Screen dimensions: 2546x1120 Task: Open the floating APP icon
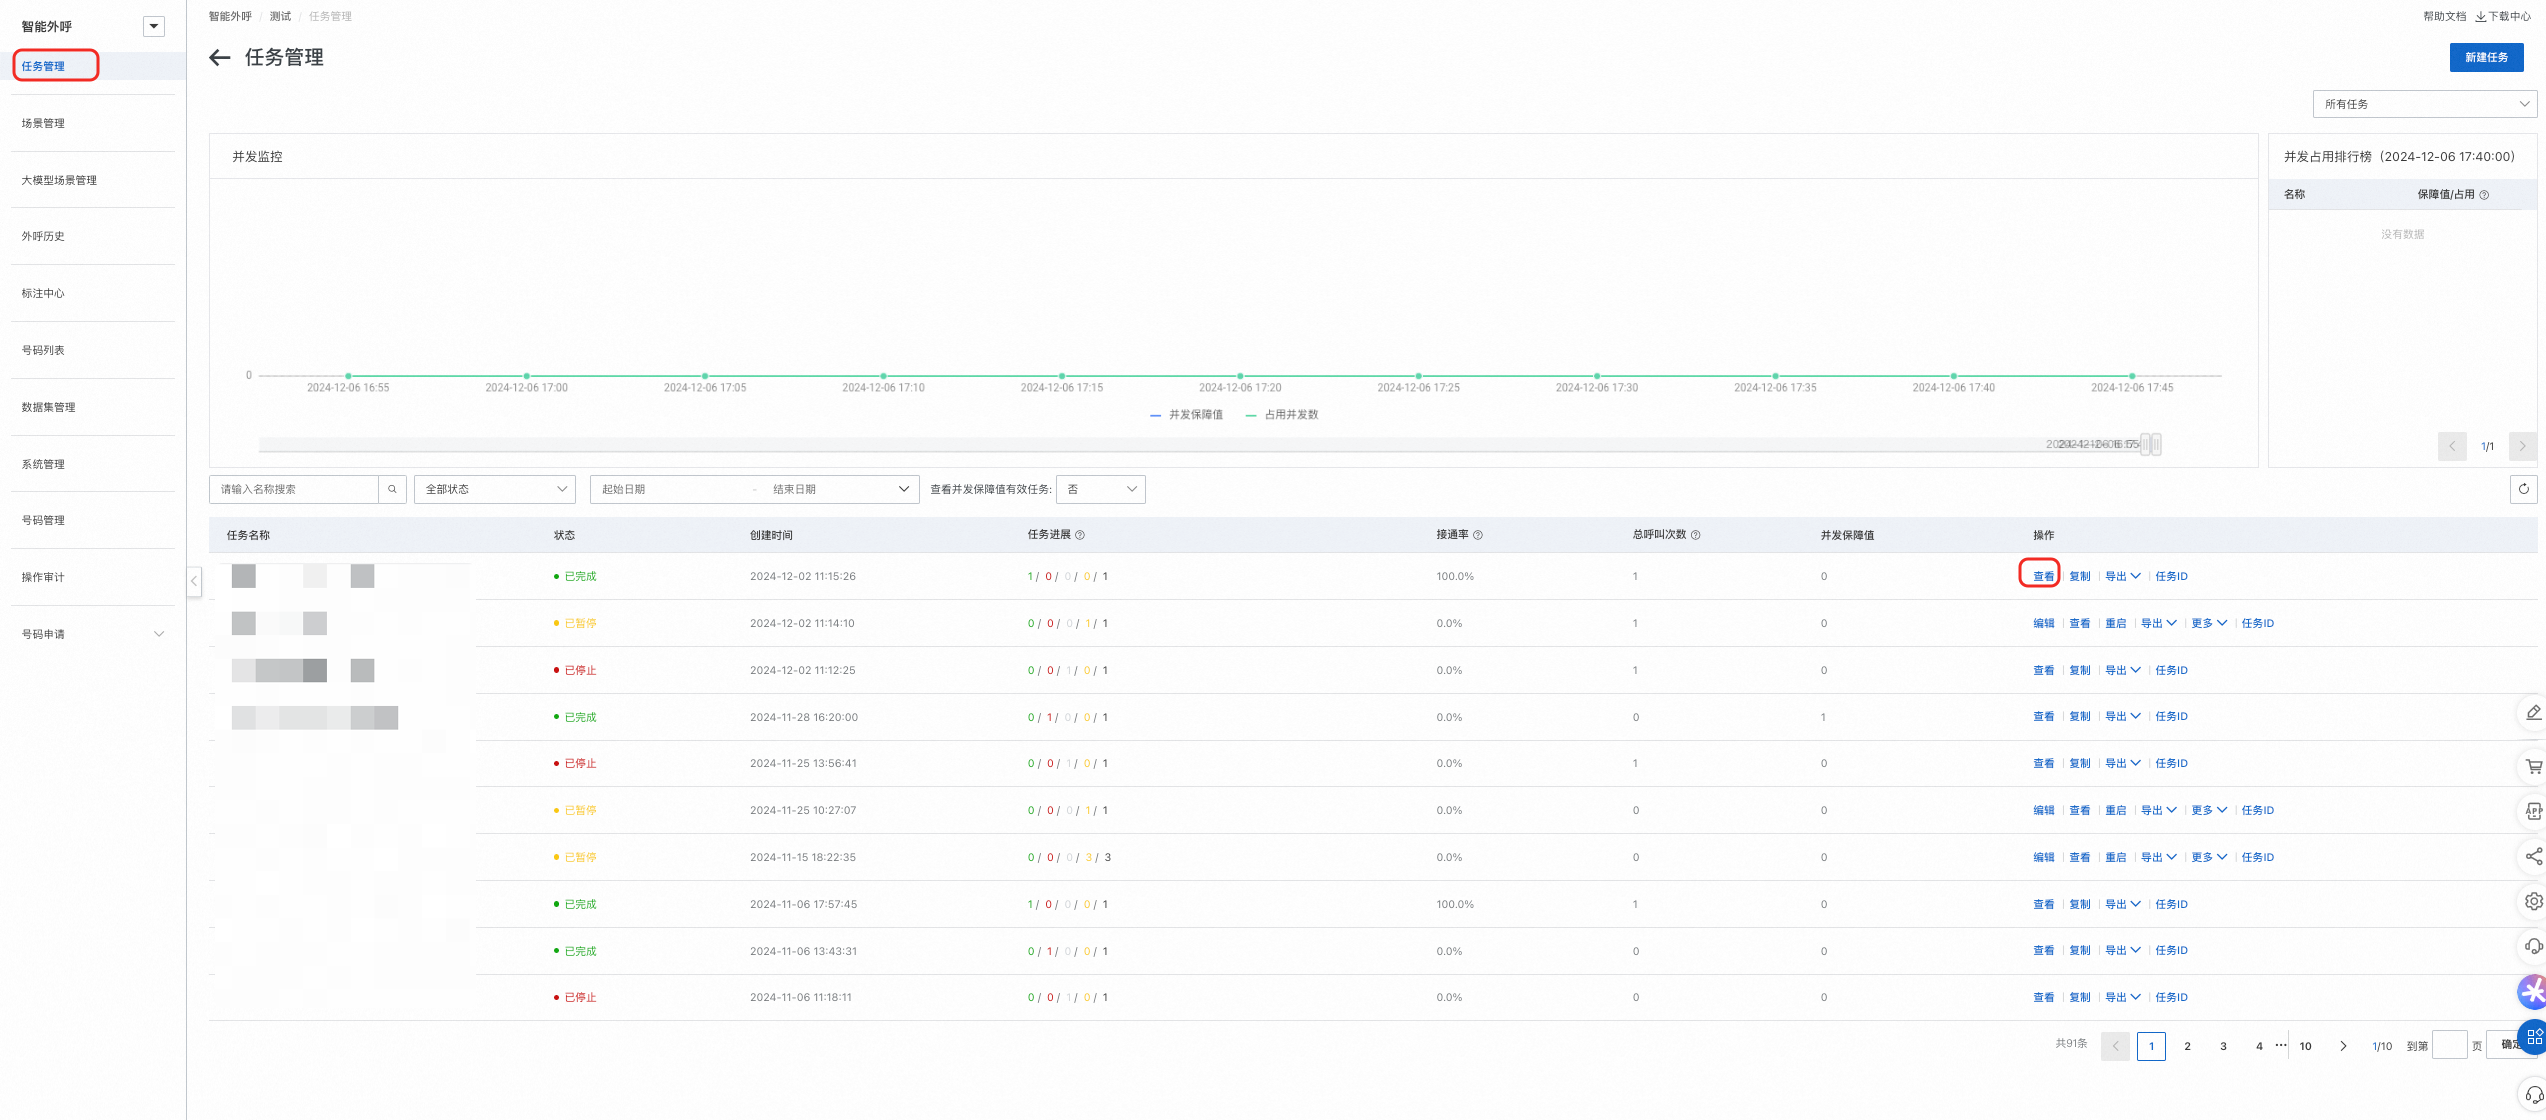click(2533, 811)
